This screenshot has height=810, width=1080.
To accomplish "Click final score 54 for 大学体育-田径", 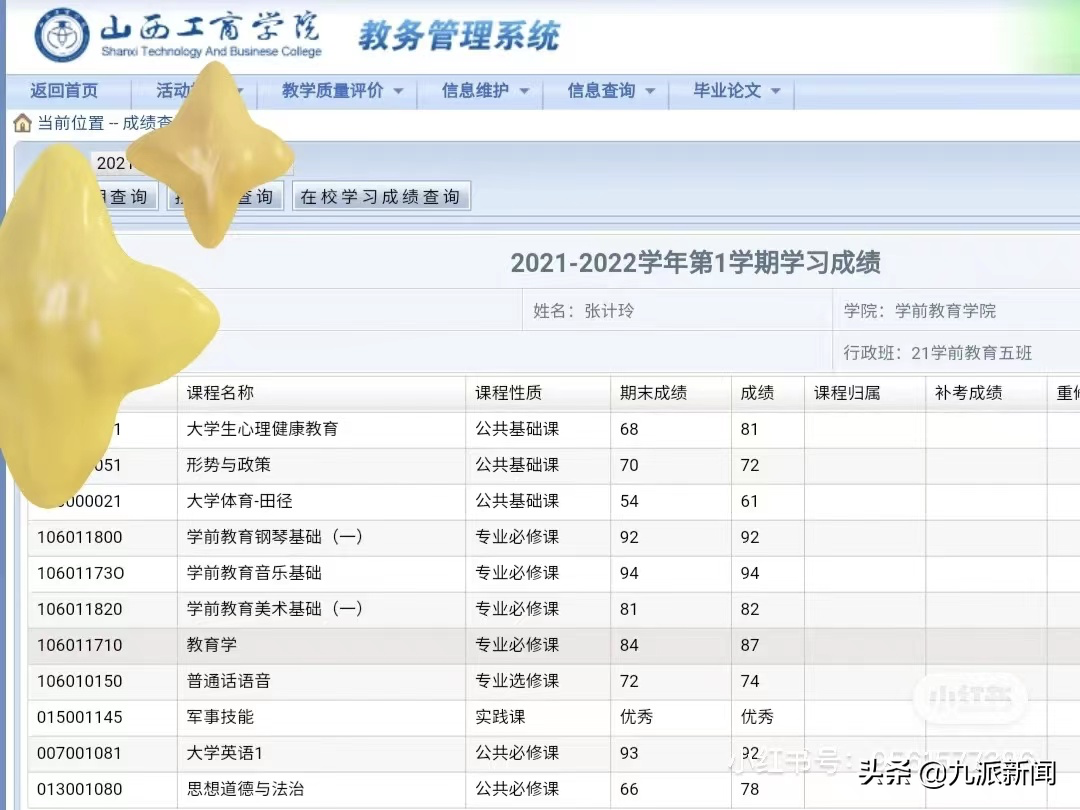I will (x=630, y=501).
